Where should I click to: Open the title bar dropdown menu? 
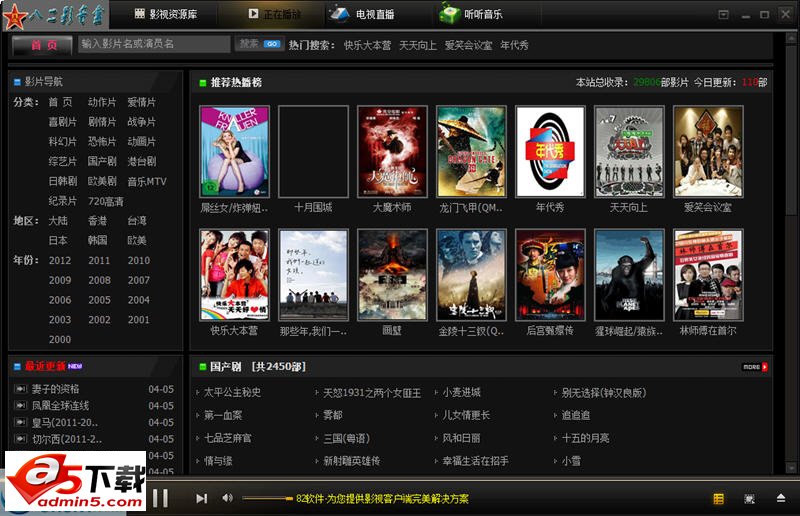(x=723, y=15)
